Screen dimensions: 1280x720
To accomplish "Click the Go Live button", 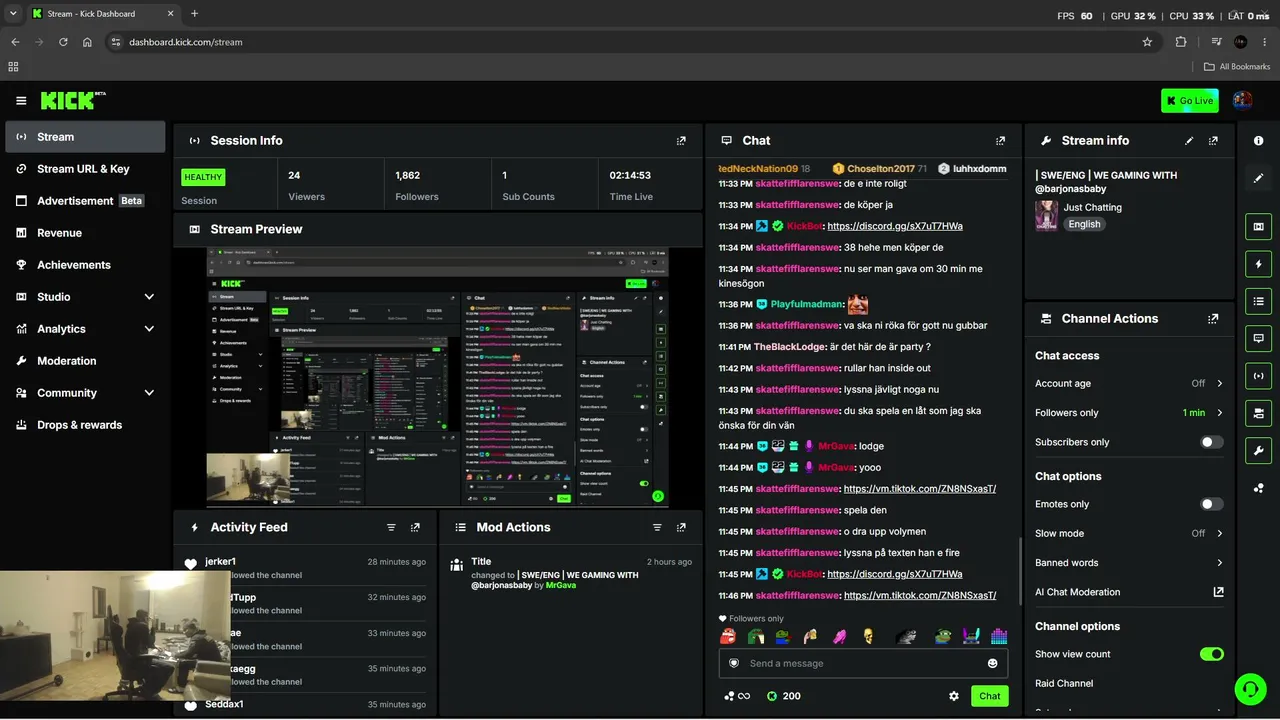I will point(1189,100).
